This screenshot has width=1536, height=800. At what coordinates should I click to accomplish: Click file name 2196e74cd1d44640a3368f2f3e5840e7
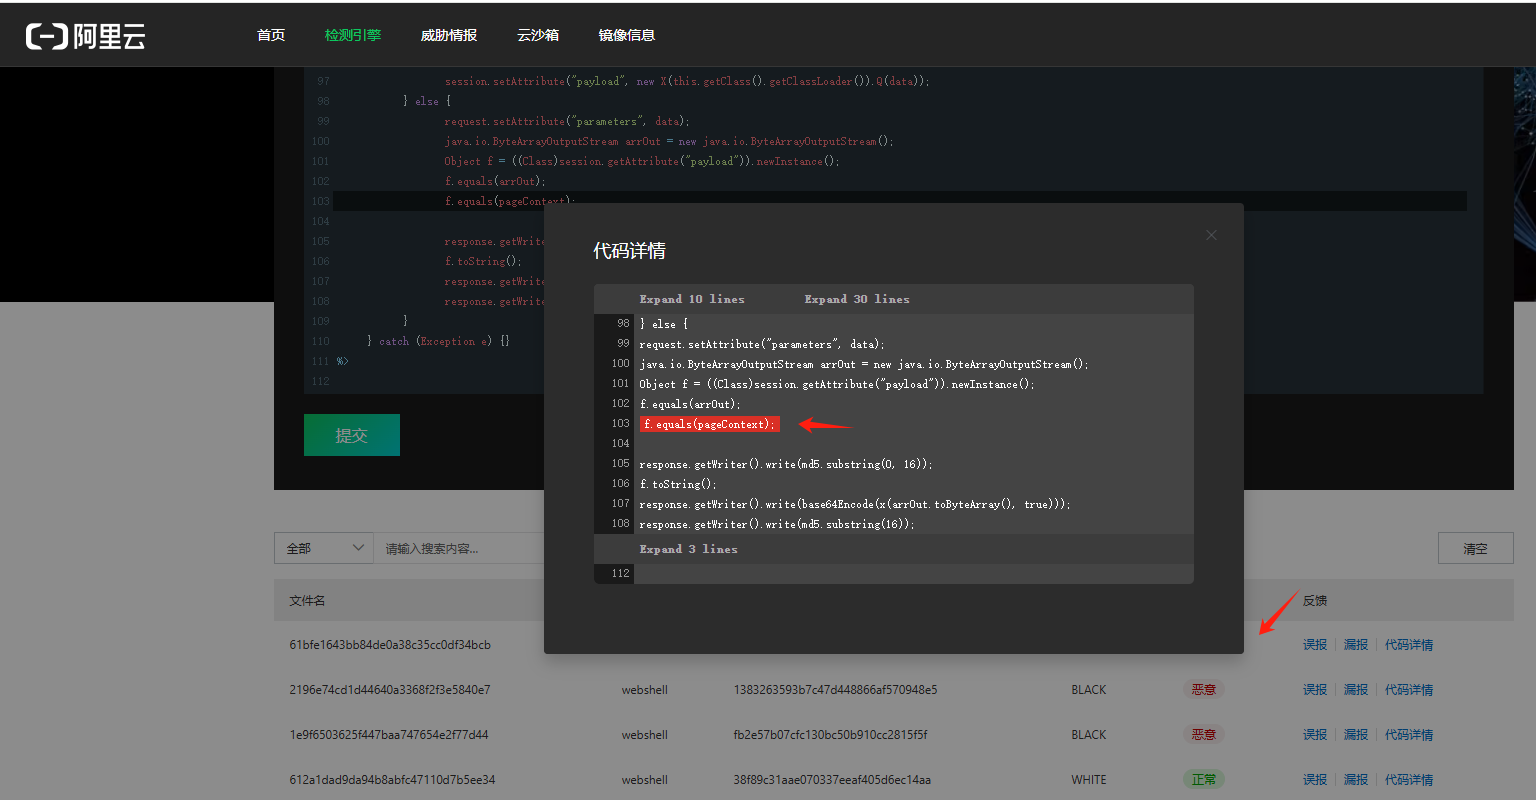pyautogui.click(x=390, y=690)
